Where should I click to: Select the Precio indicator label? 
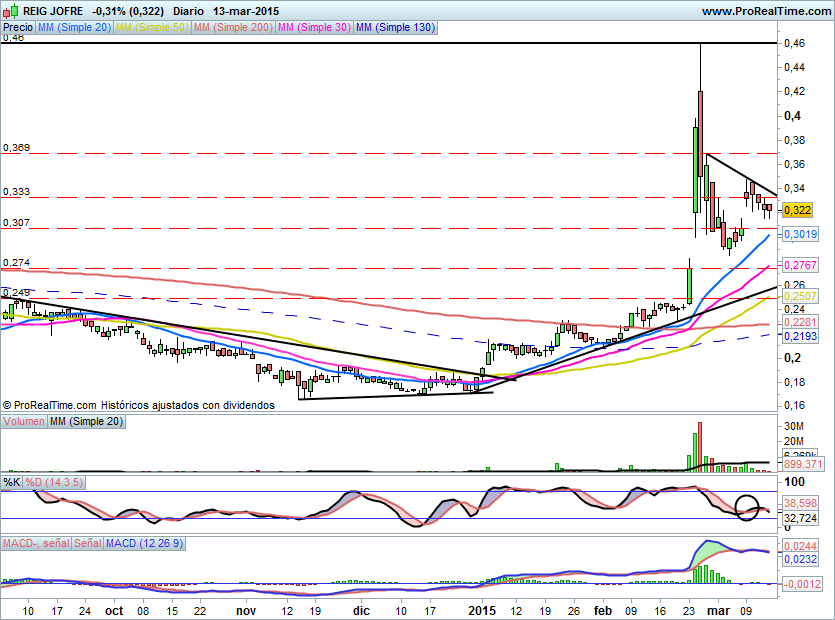pos(18,27)
